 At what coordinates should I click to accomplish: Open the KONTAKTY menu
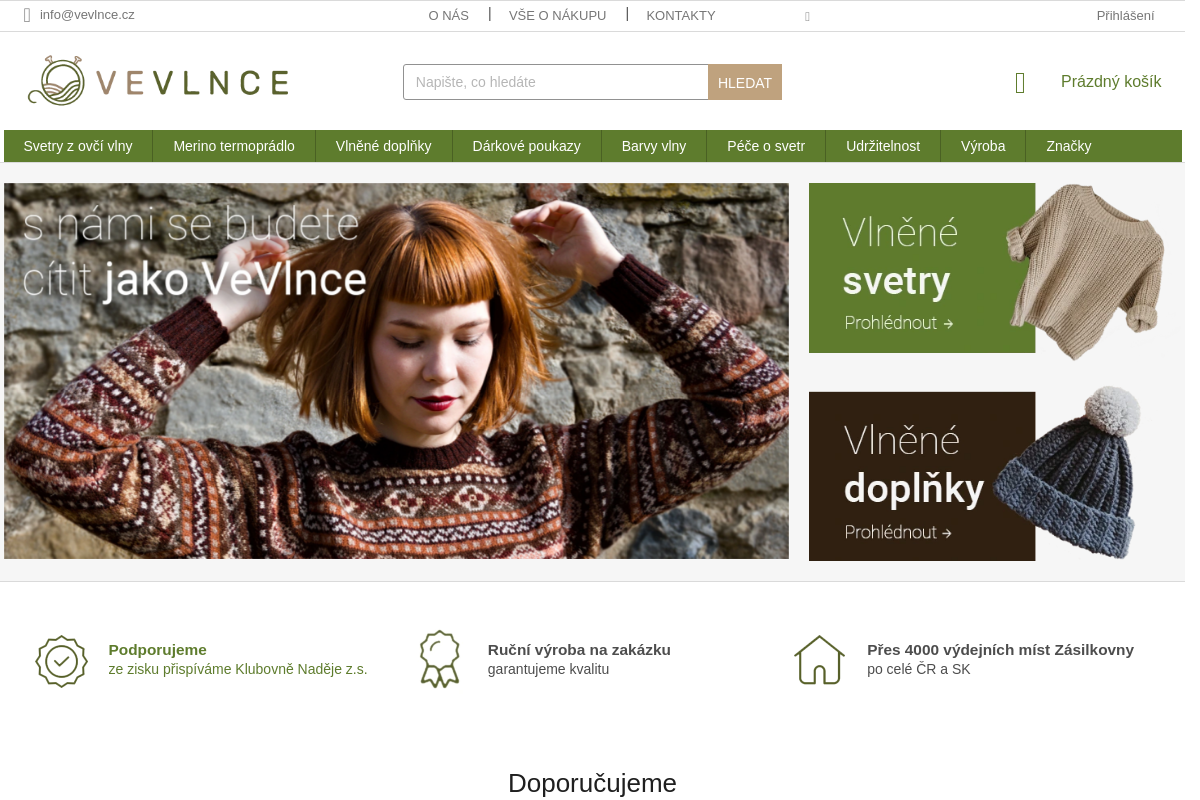(681, 15)
